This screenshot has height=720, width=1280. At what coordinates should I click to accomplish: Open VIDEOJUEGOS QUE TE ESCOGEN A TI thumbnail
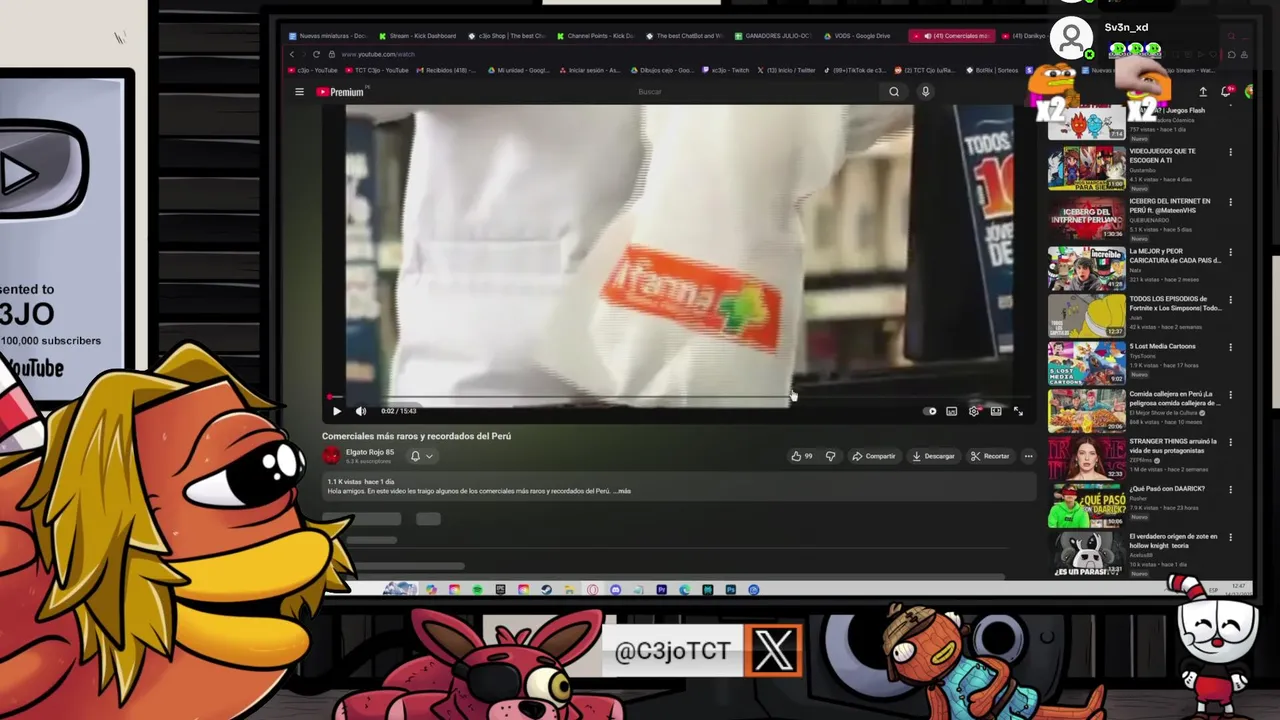coord(1086,168)
